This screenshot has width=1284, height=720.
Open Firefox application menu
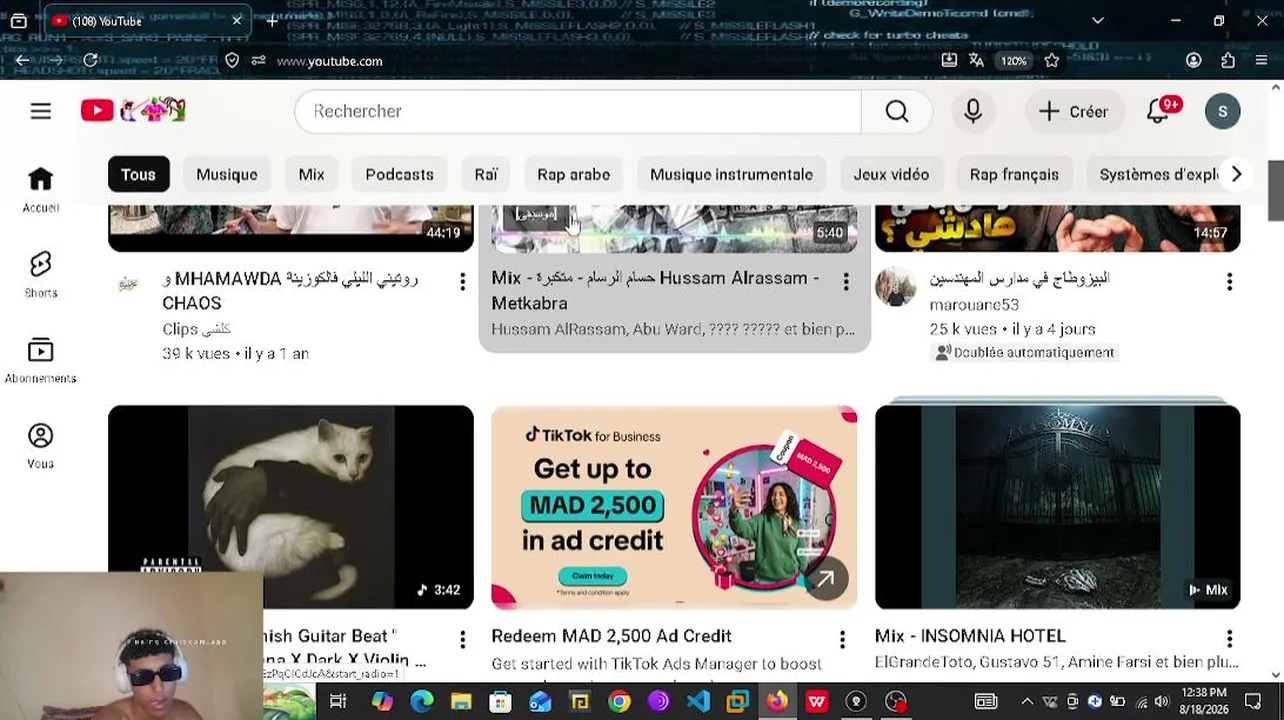1262,61
